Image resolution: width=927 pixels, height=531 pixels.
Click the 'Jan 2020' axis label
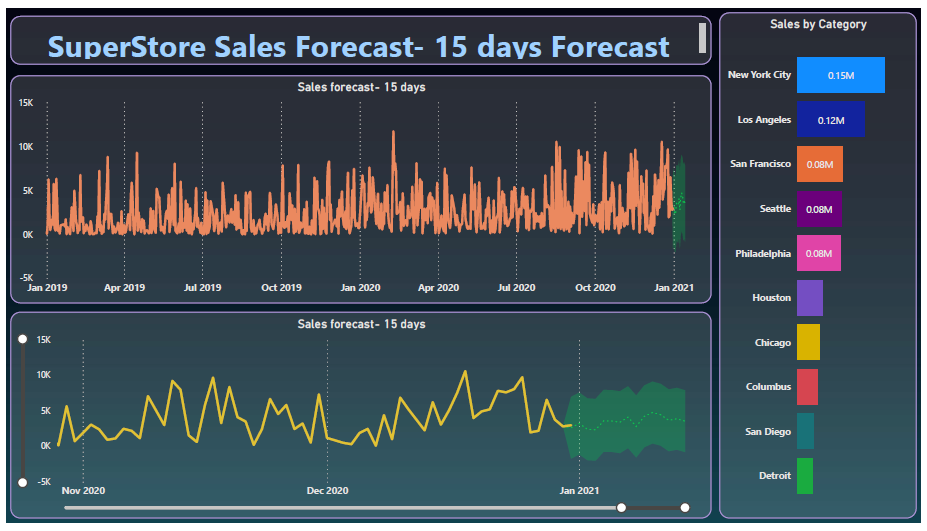[360, 287]
